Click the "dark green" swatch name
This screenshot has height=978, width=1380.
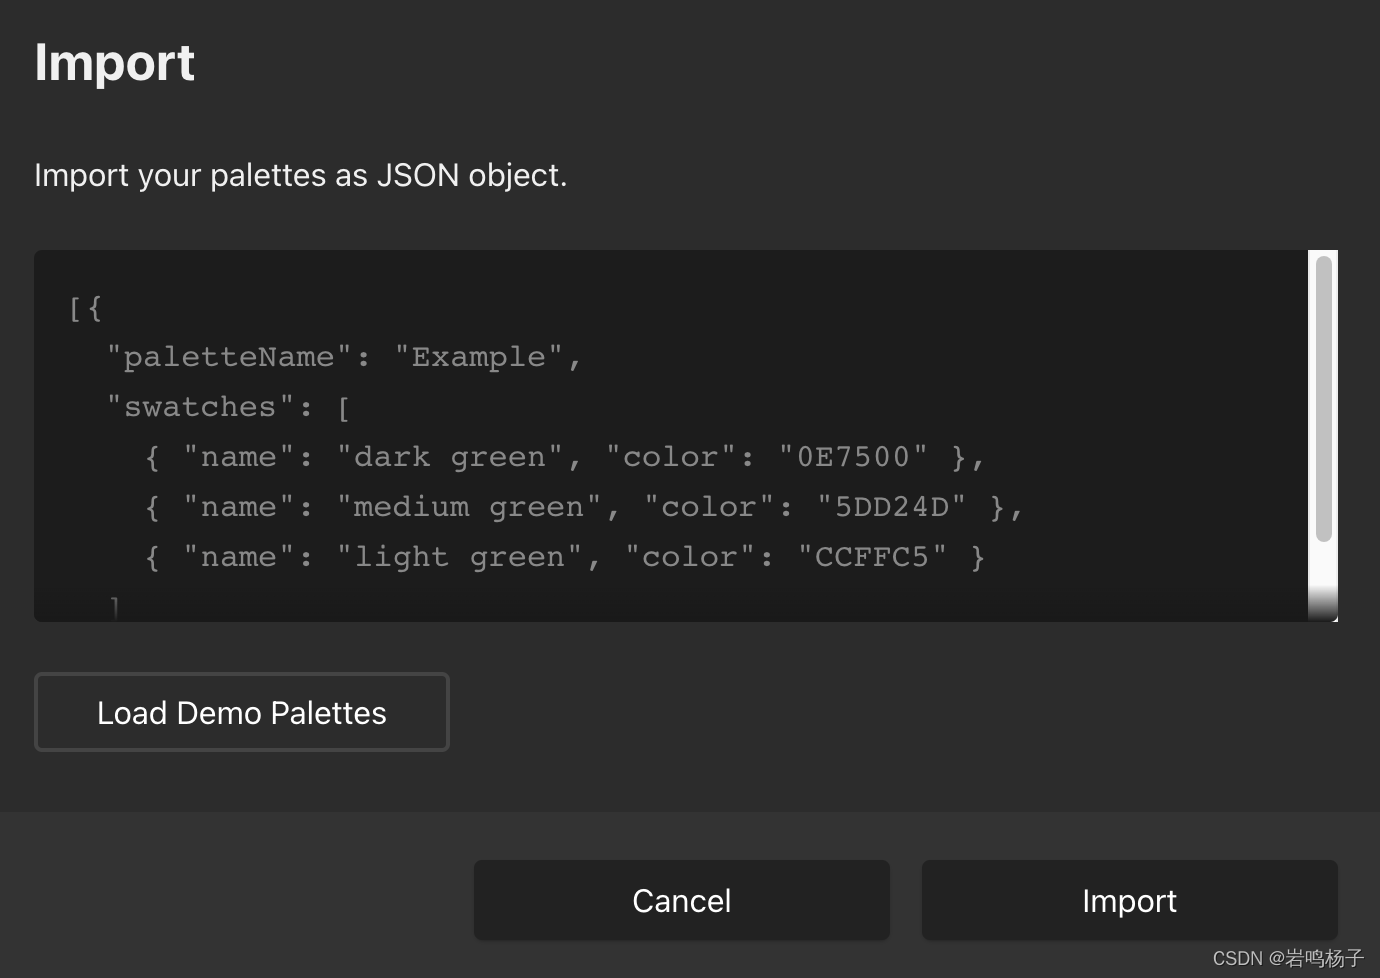[450, 457]
